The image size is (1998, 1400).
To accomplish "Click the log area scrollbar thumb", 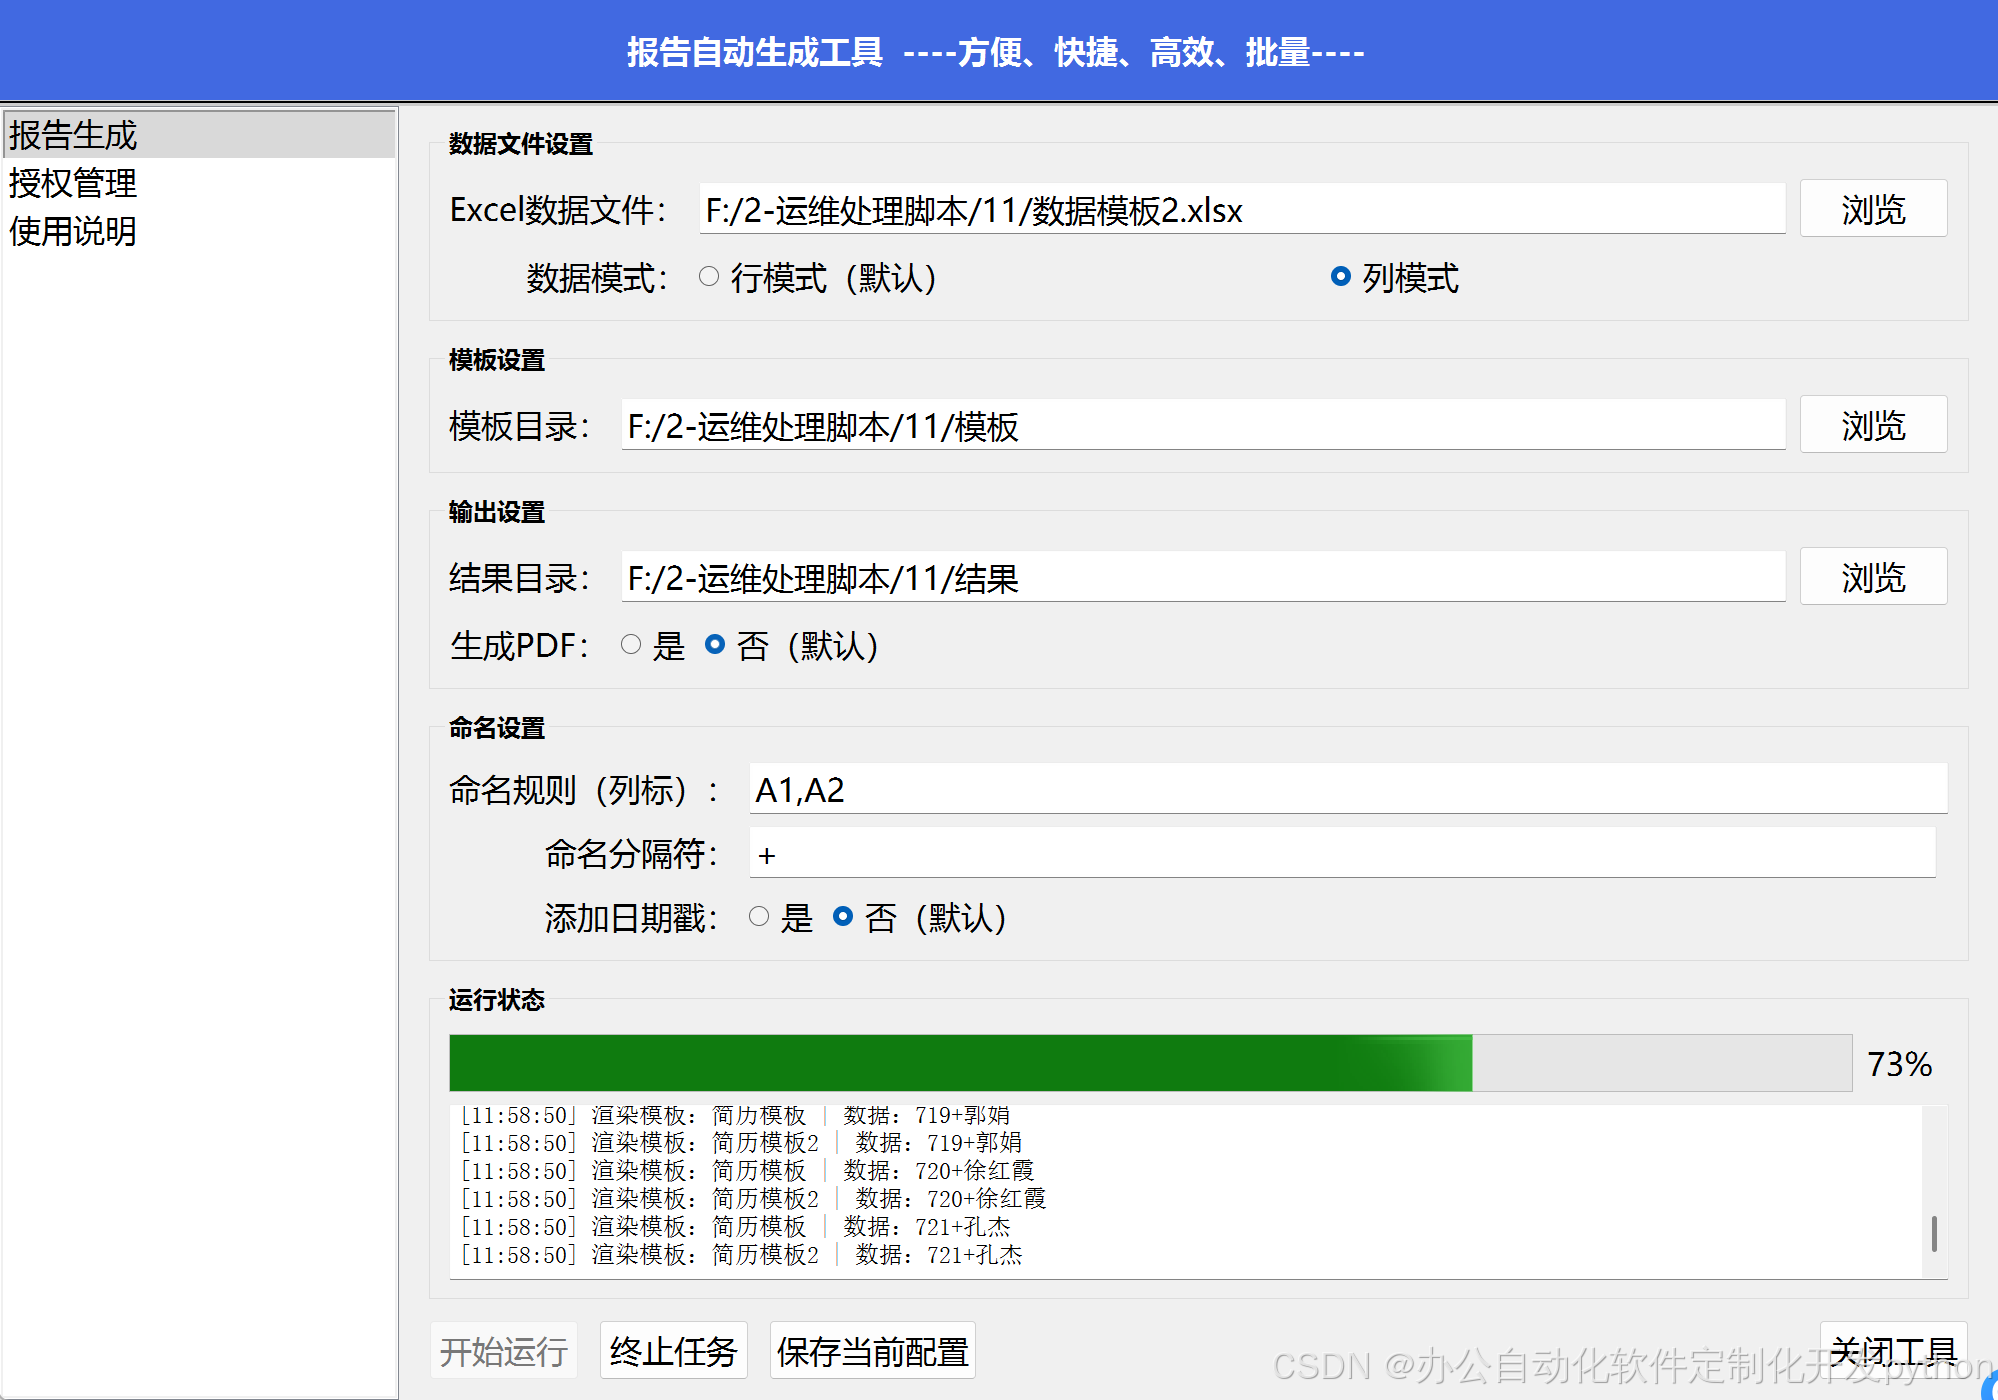I will [x=1934, y=1234].
